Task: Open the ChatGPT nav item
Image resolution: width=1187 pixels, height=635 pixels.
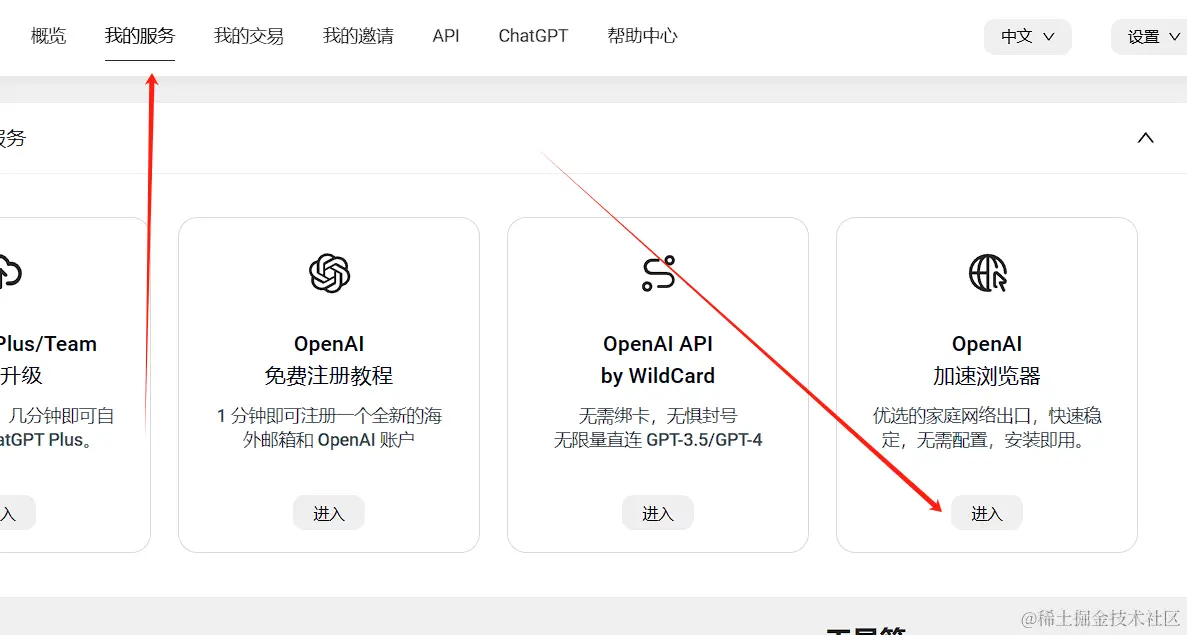Action: tap(533, 36)
